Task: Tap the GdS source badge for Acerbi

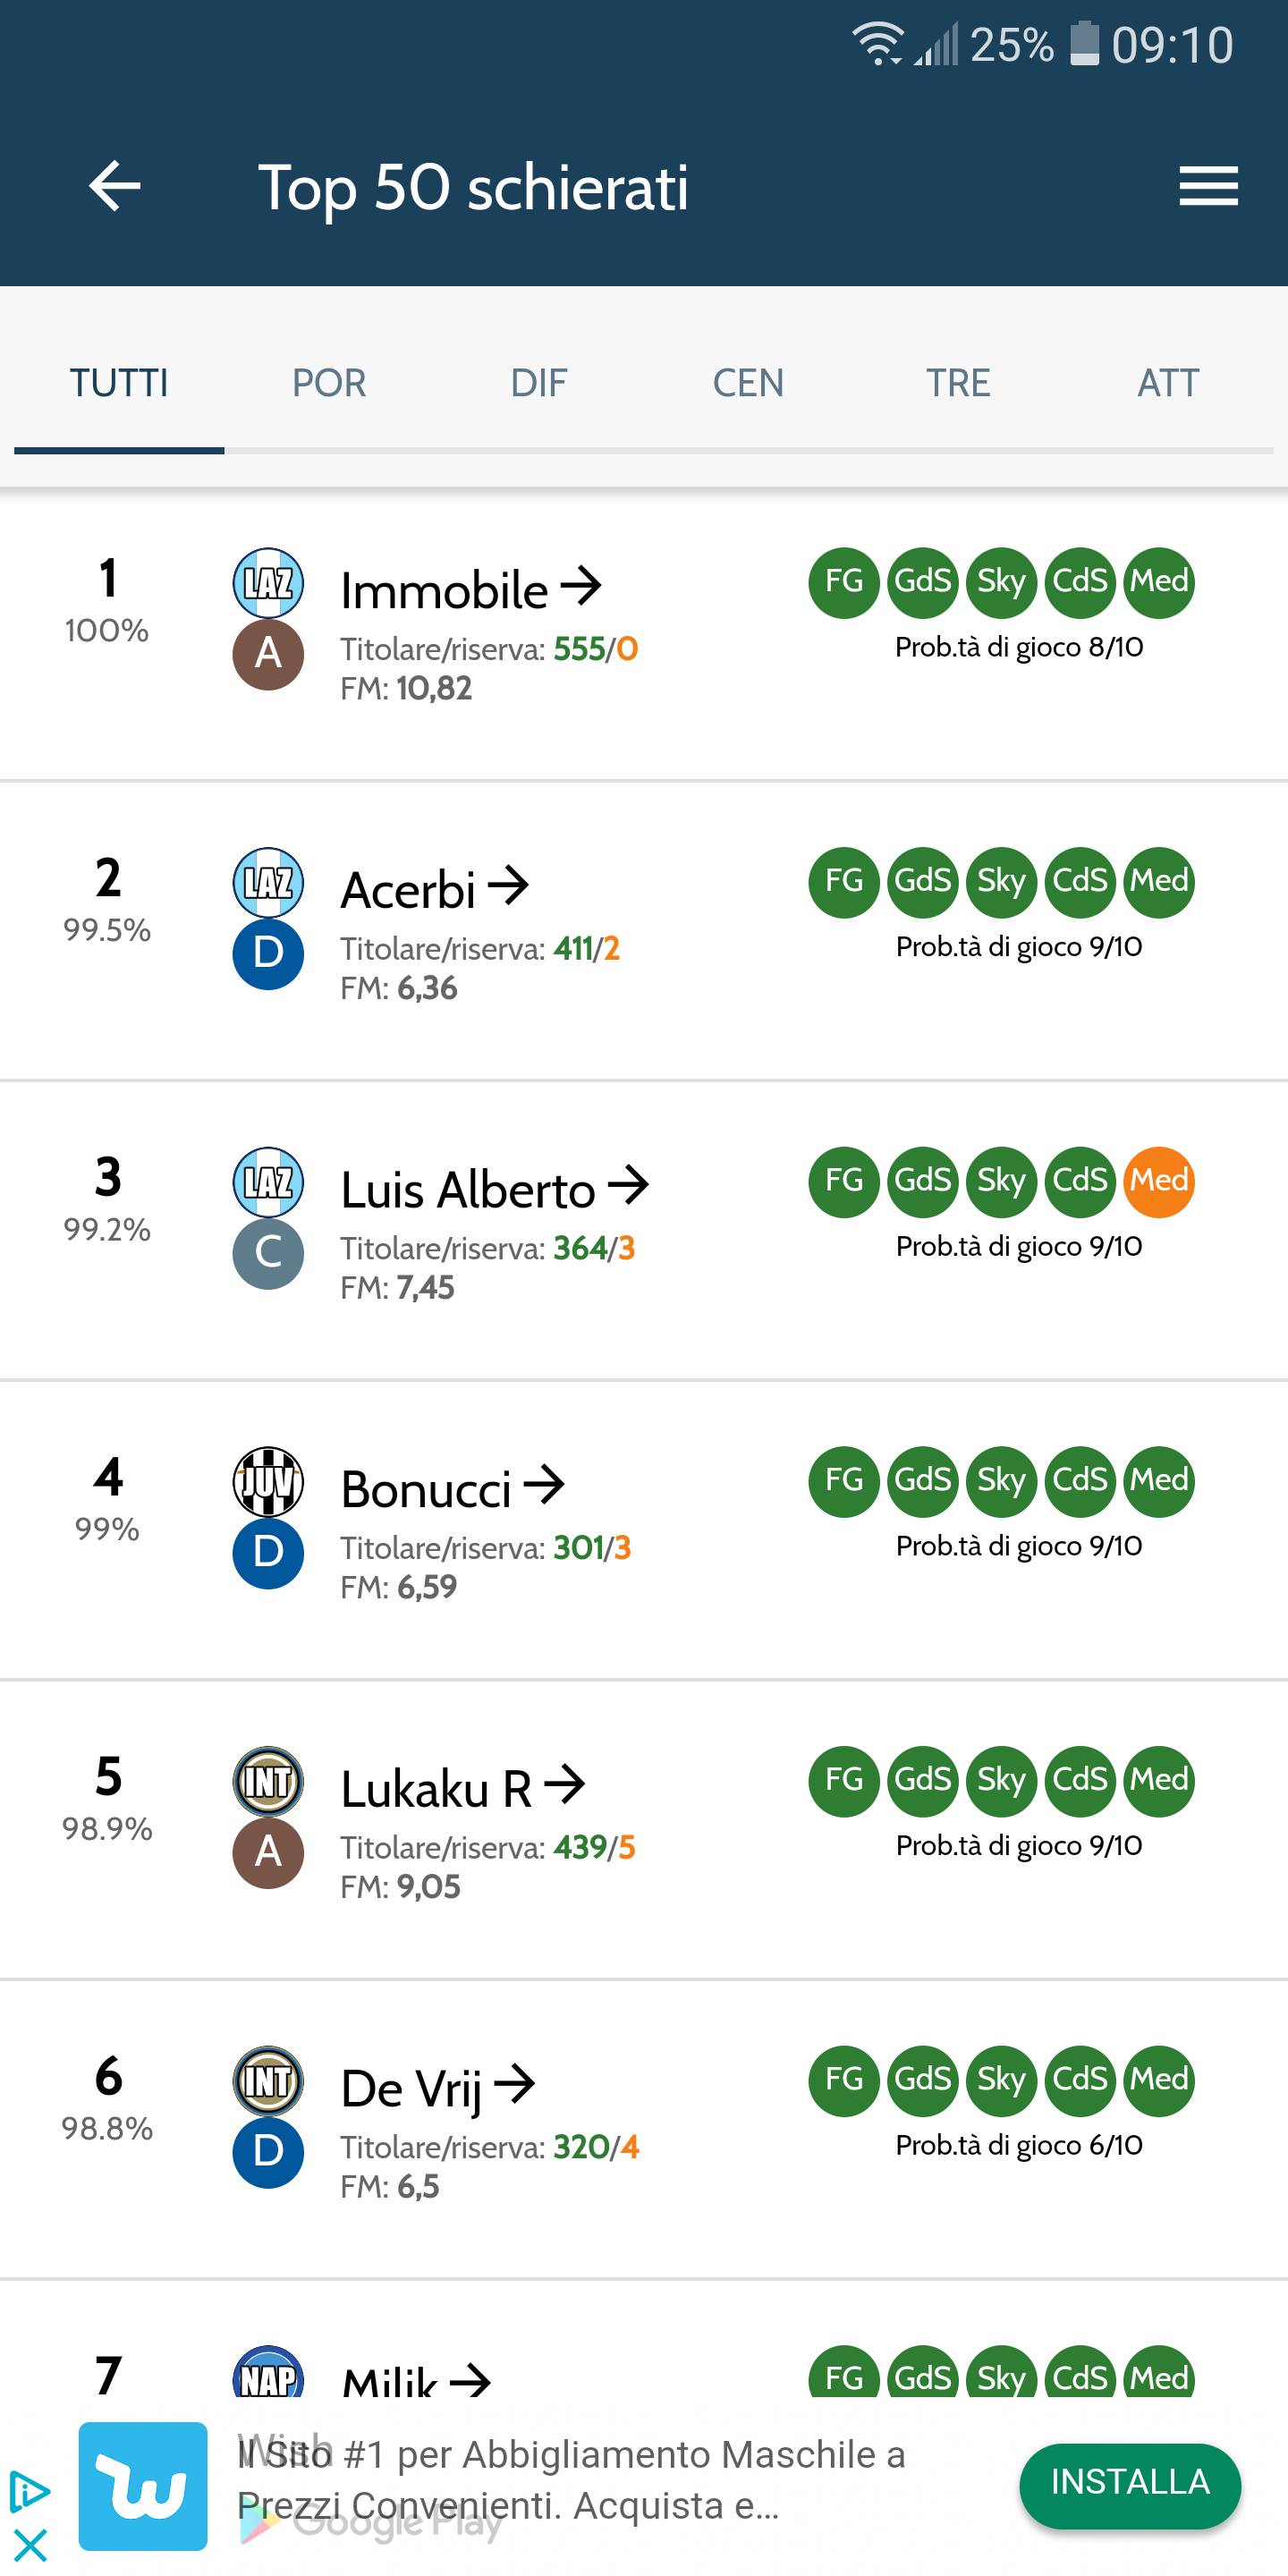Action: (922, 882)
